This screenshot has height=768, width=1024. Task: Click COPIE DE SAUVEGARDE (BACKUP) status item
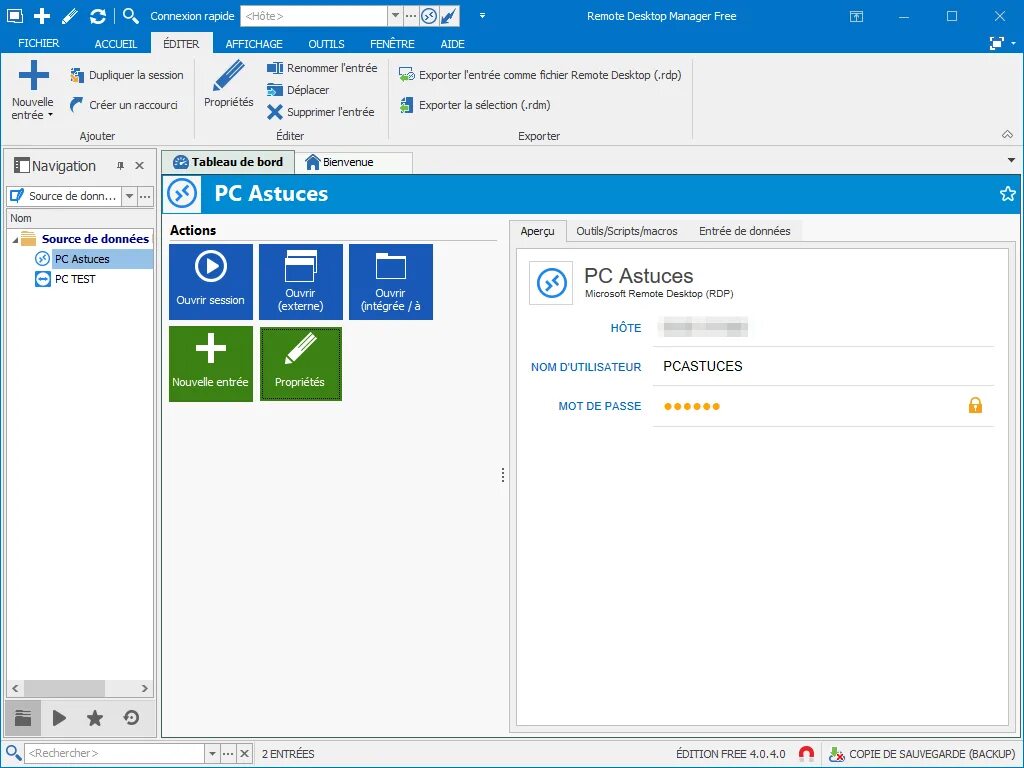point(922,754)
